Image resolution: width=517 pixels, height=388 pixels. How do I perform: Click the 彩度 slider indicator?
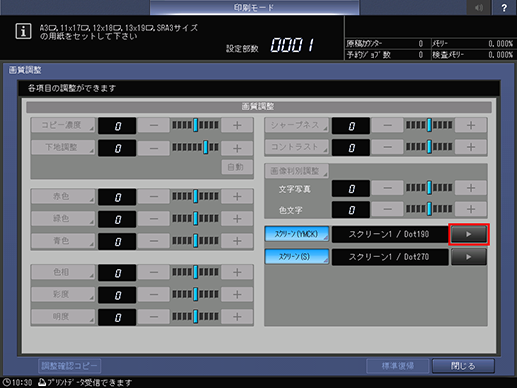[x=196, y=294]
